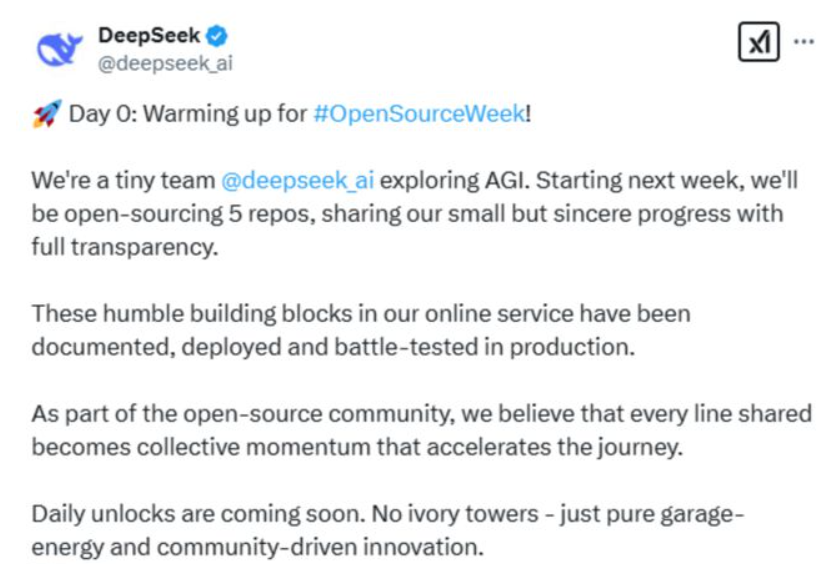Click the blue verified checkmark badge
The width and height of the screenshot is (824, 564).
[217, 36]
